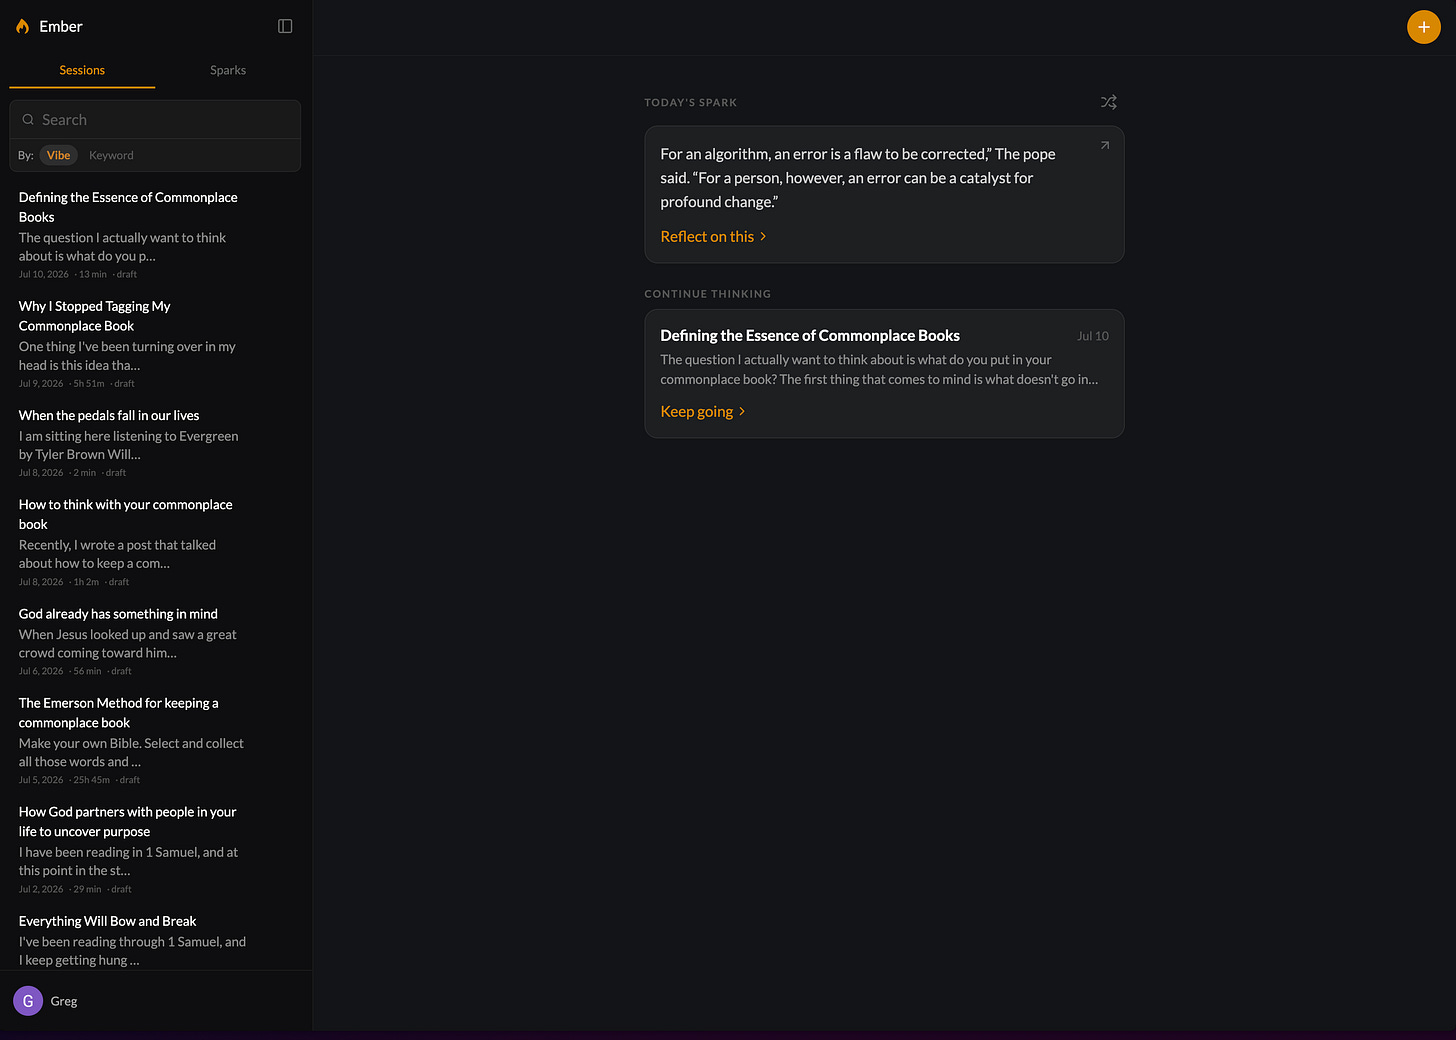The width and height of the screenshot is (1456, 1040).
Task: Select Vibe search mode
Action: click(59, 155)
